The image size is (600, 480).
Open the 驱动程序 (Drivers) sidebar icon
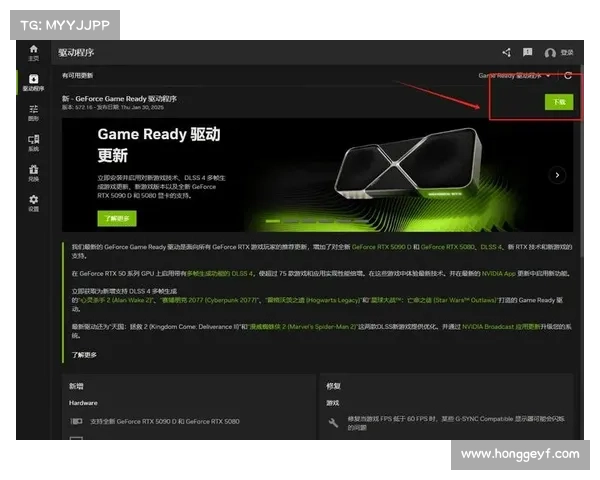pos(34,83)
